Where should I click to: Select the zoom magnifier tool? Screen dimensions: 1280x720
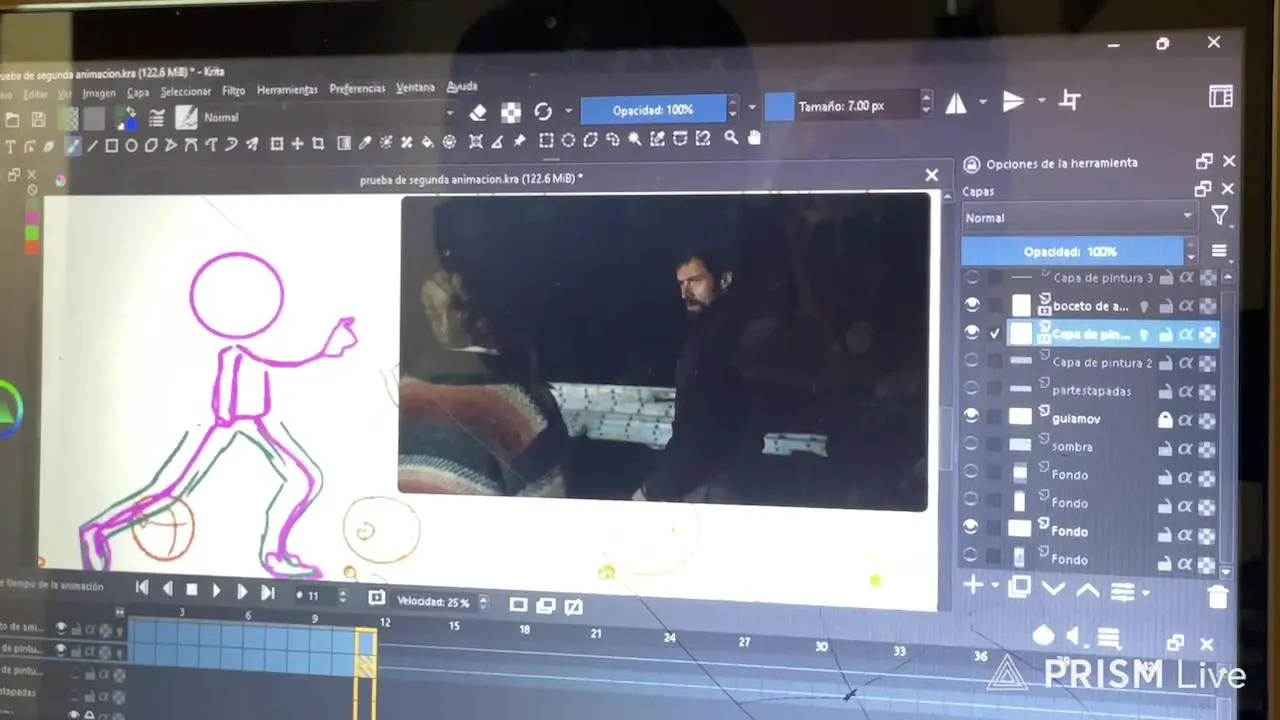[x=731, y=138]
